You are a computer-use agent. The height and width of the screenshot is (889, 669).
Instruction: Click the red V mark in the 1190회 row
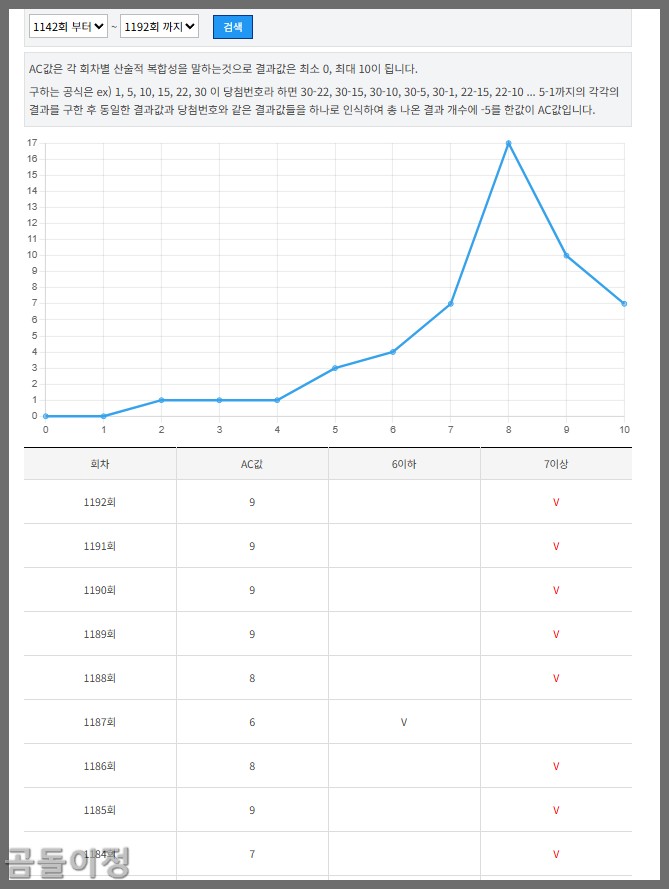point(556,590)
